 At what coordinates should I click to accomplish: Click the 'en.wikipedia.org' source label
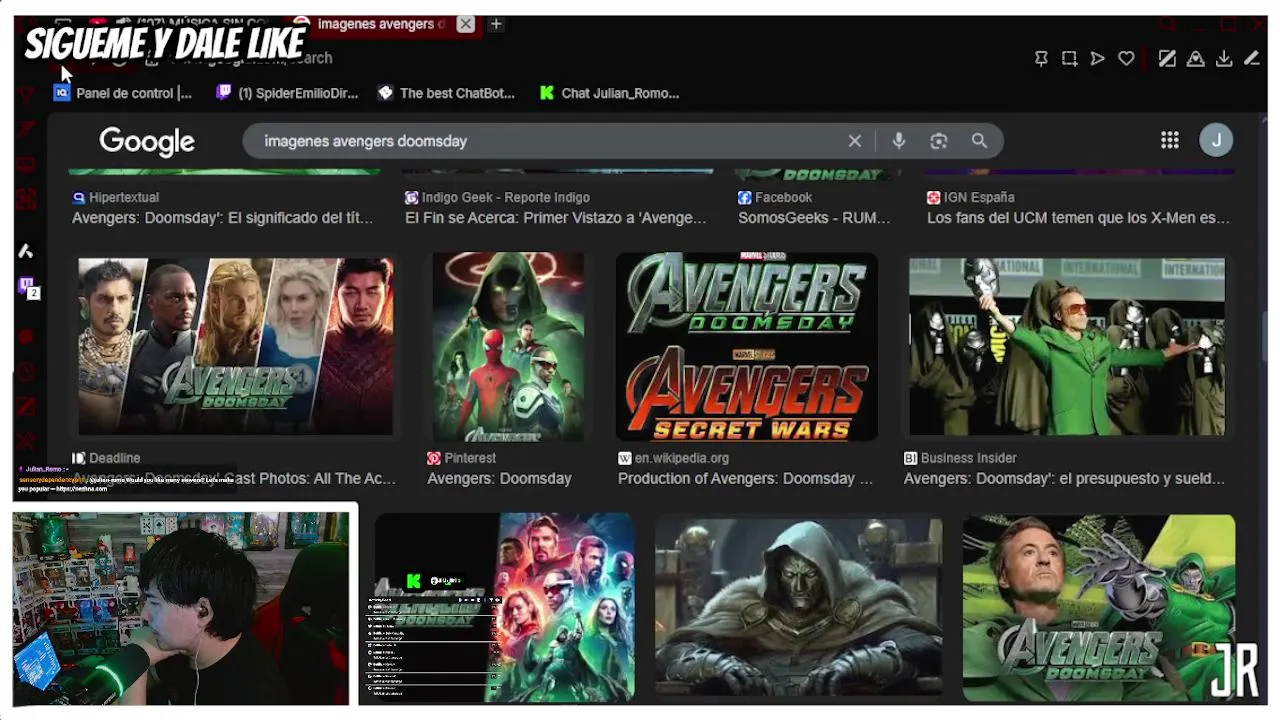click(682, 458)
